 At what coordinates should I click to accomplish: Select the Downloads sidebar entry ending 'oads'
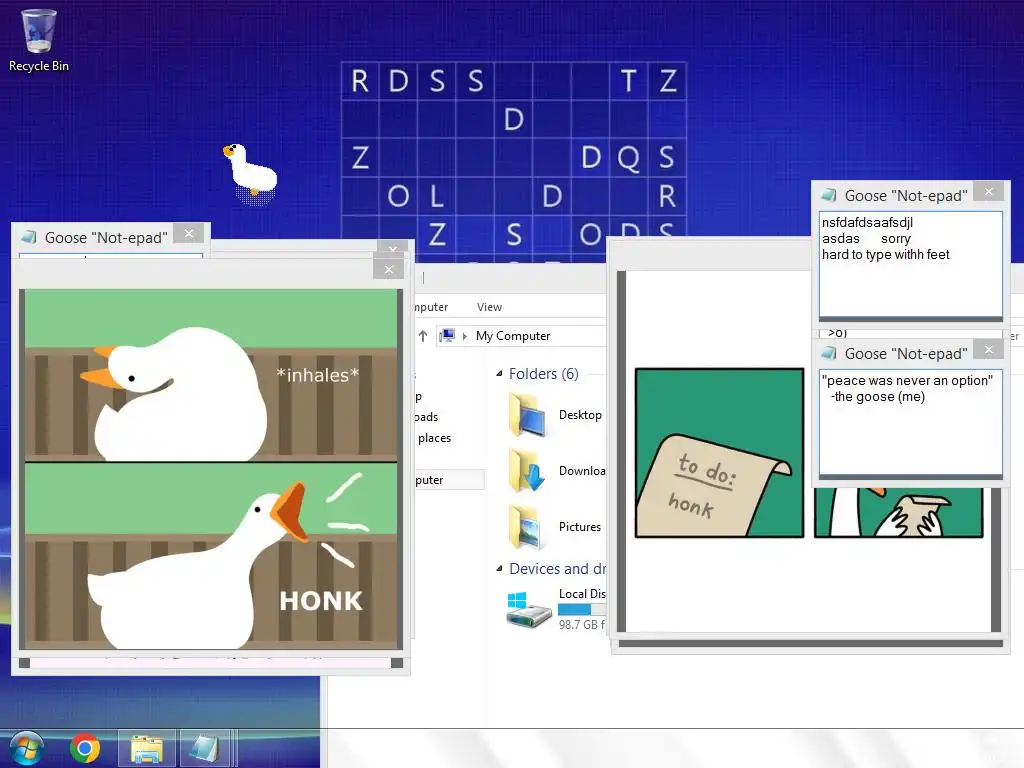point(426,417)
